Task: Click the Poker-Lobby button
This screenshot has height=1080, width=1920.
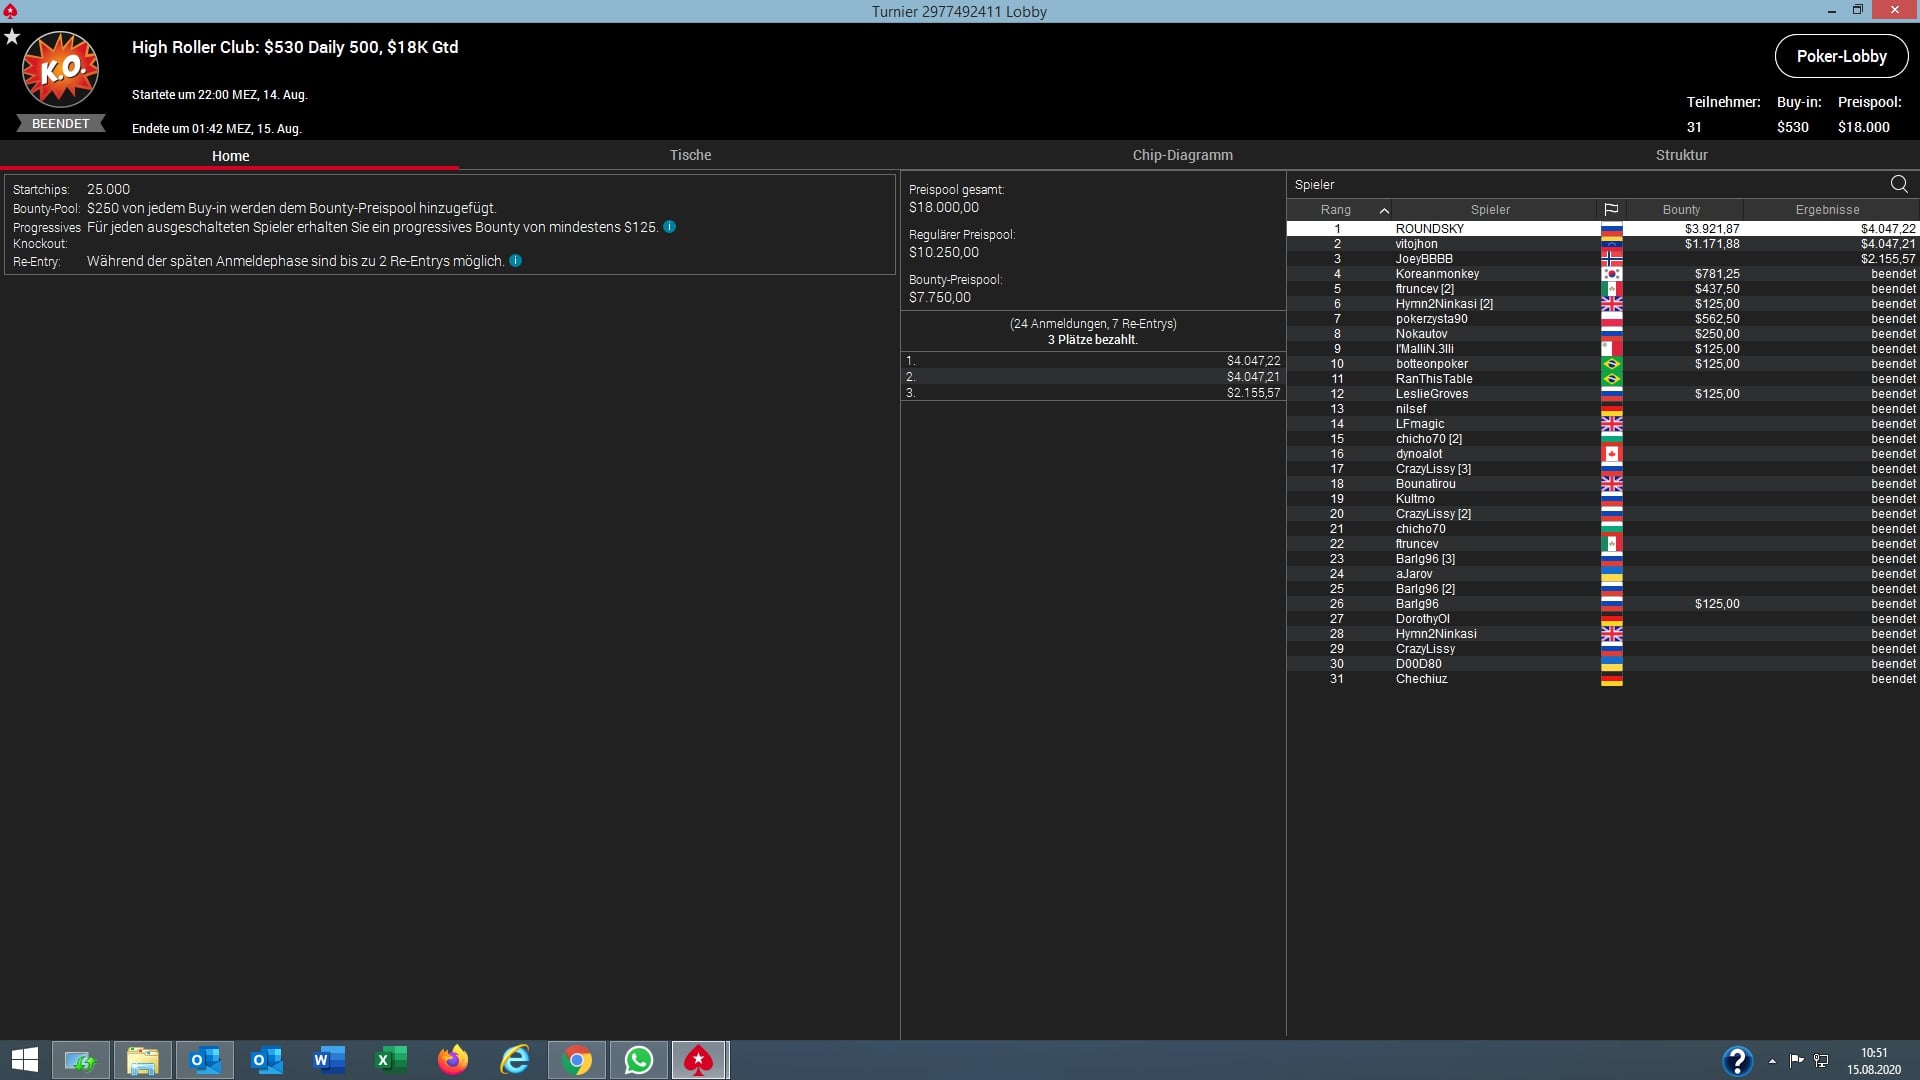Action: coord(1841,57)
